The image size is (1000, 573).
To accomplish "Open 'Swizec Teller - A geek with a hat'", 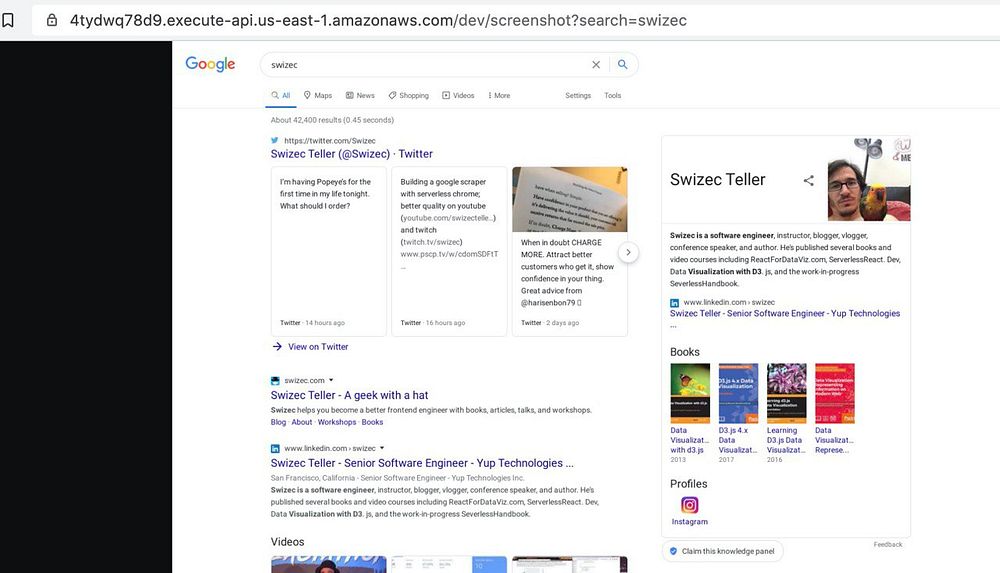I will coord(349,395).
